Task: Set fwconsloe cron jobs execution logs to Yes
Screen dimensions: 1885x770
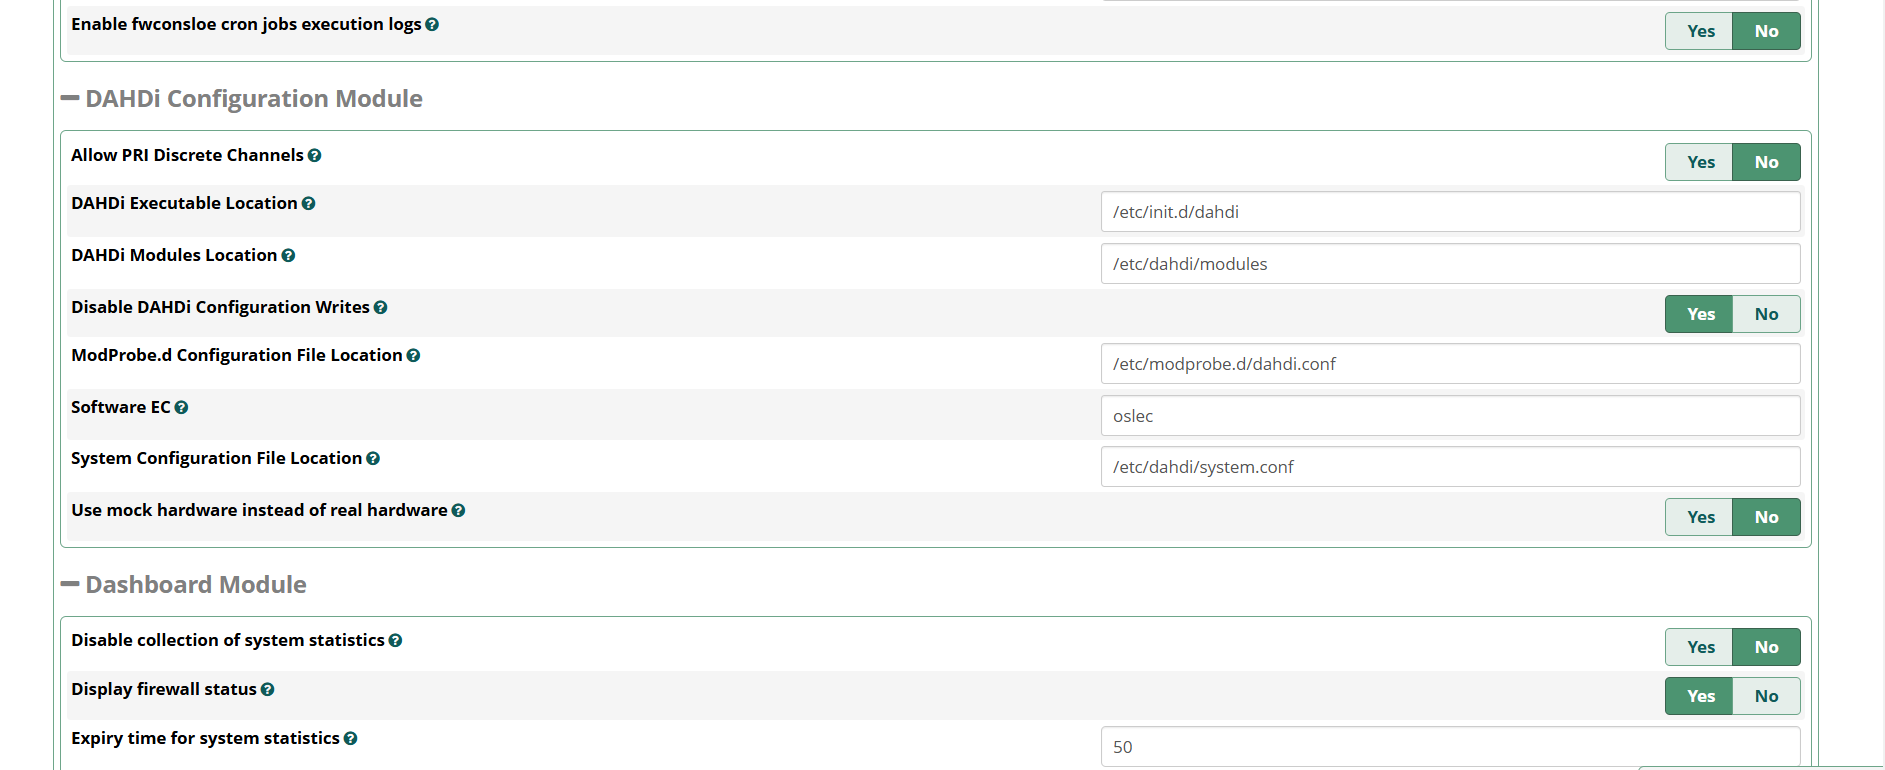Action: (1699, 31)
